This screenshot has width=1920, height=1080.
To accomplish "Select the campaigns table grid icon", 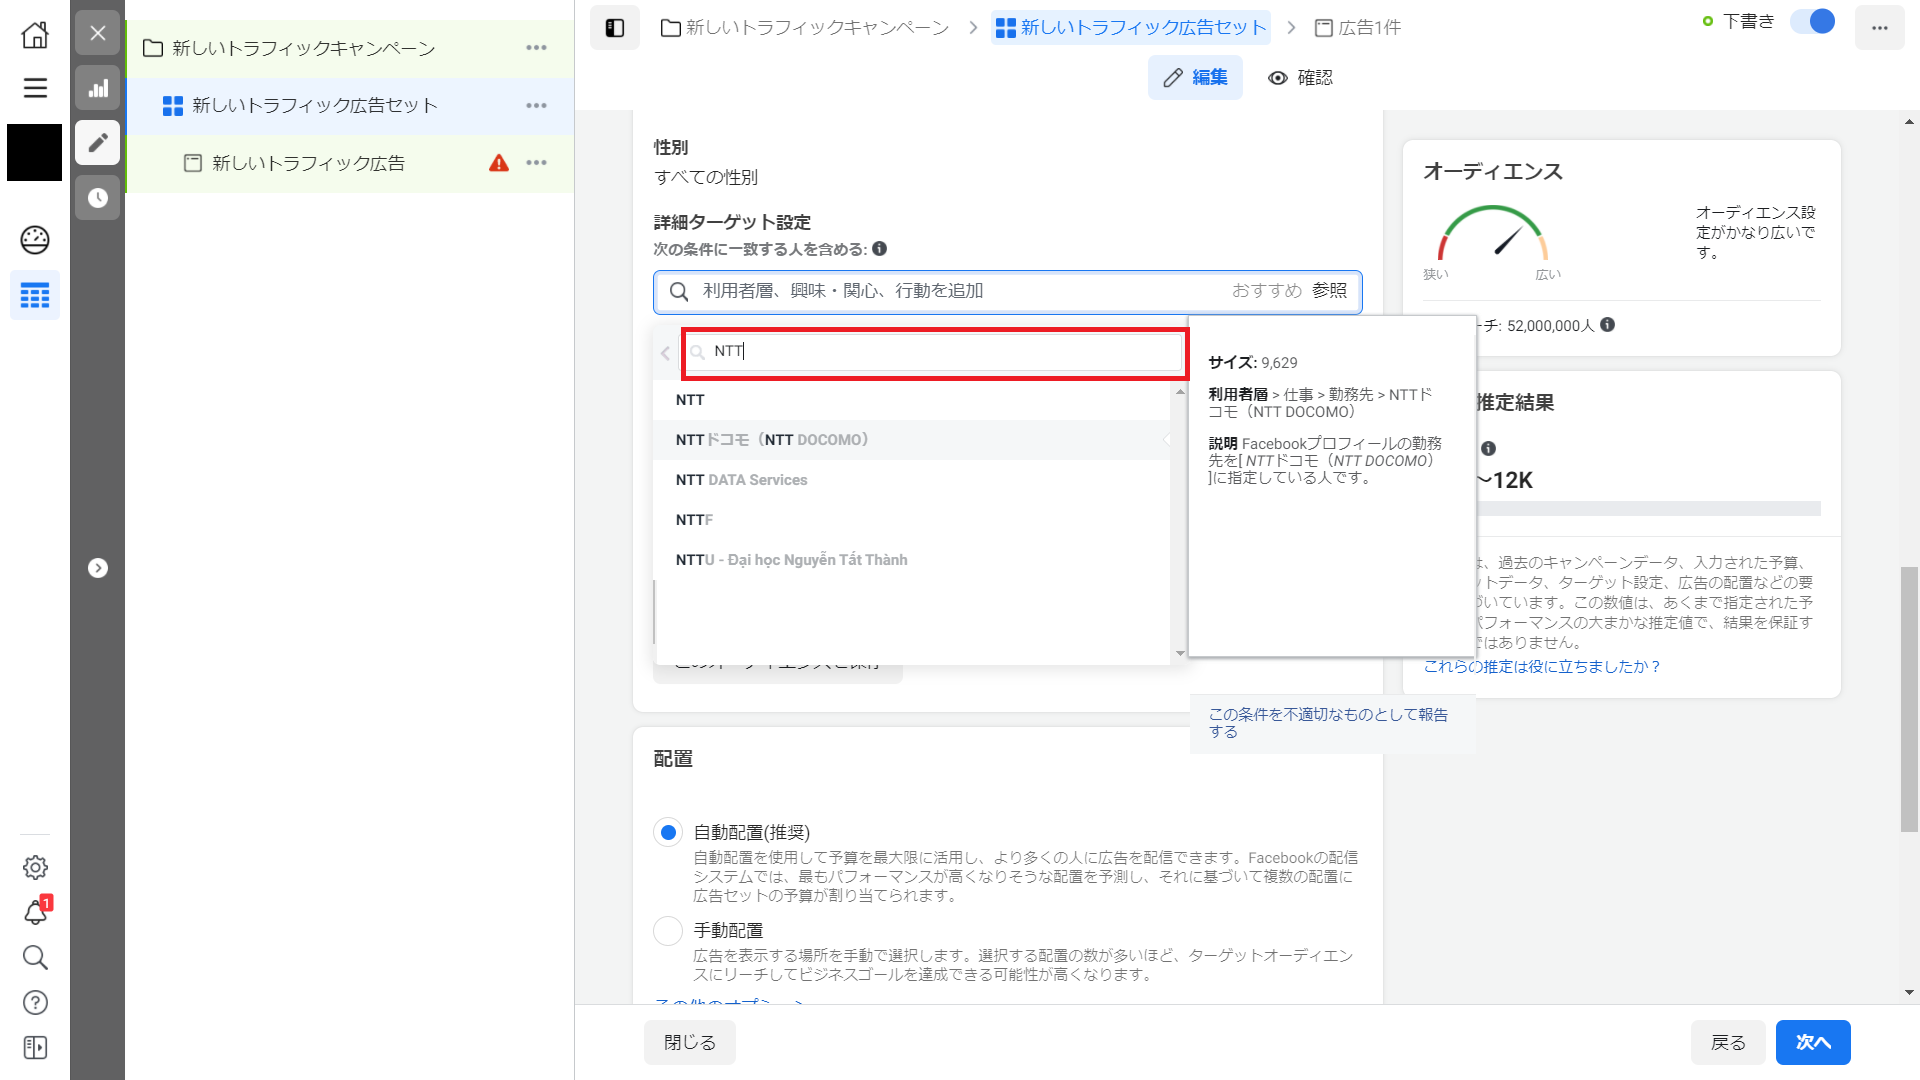I will pyautogui.click(x=35, y=295).
